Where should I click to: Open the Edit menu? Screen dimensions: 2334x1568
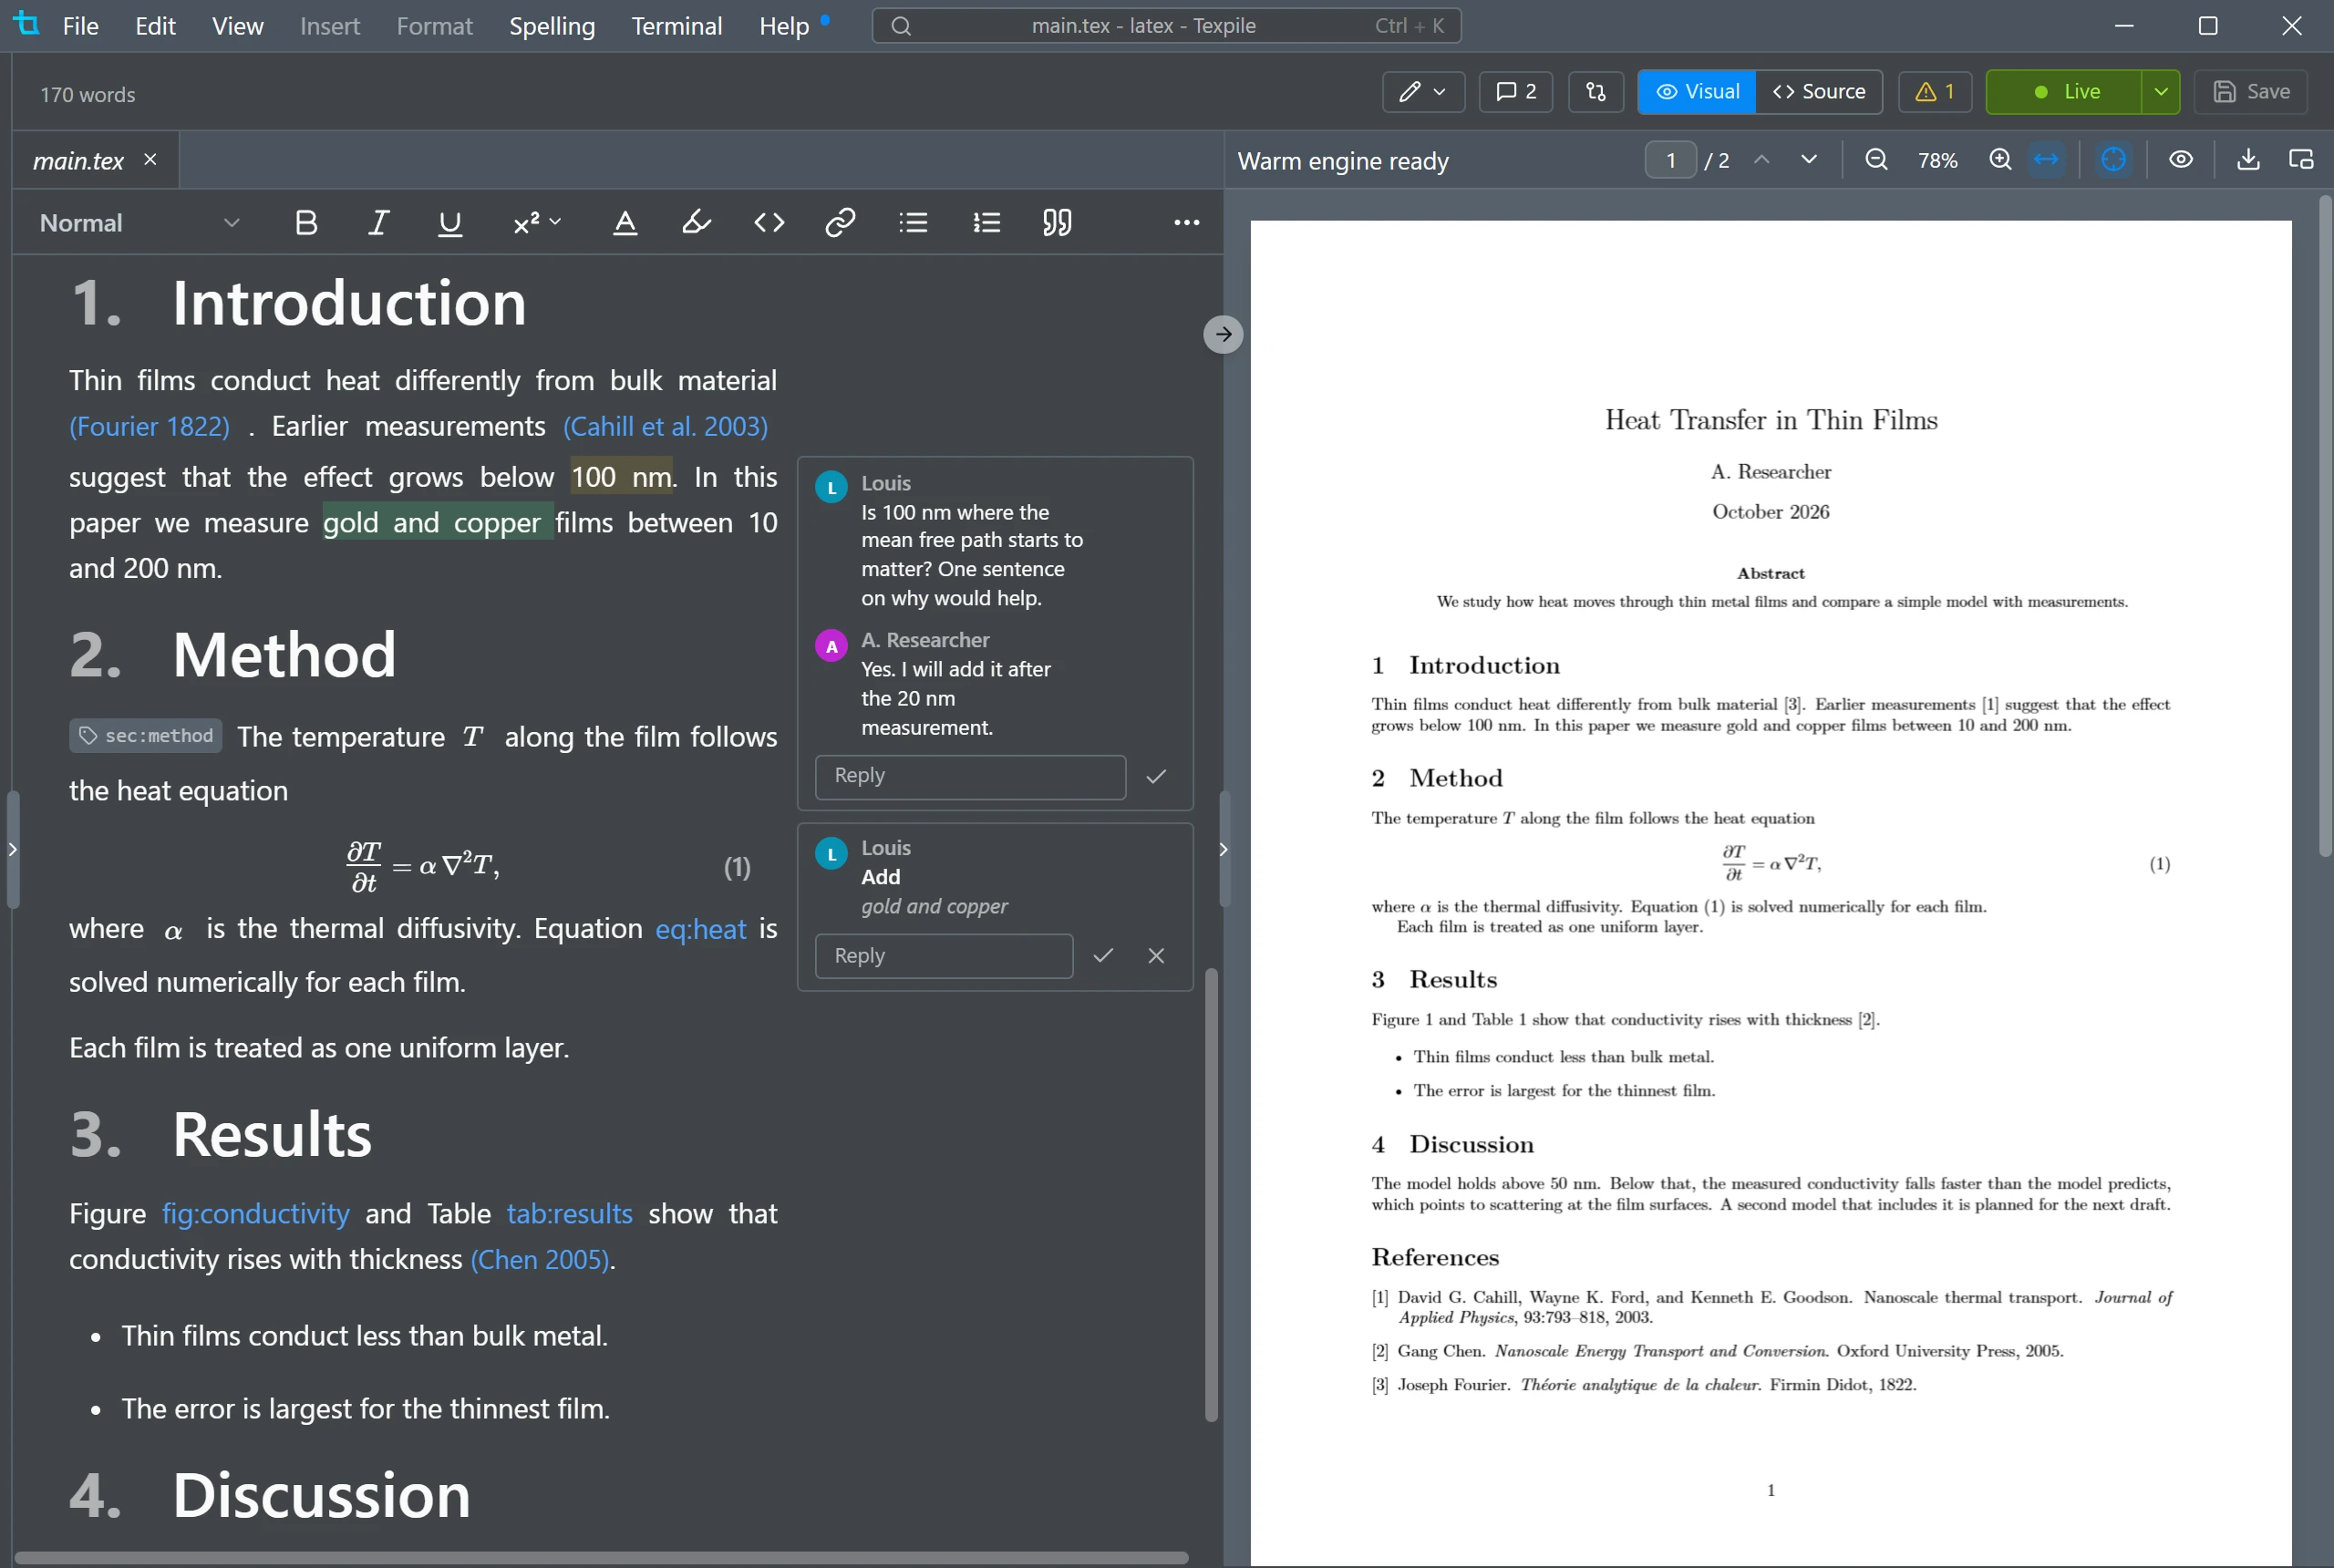155,26
